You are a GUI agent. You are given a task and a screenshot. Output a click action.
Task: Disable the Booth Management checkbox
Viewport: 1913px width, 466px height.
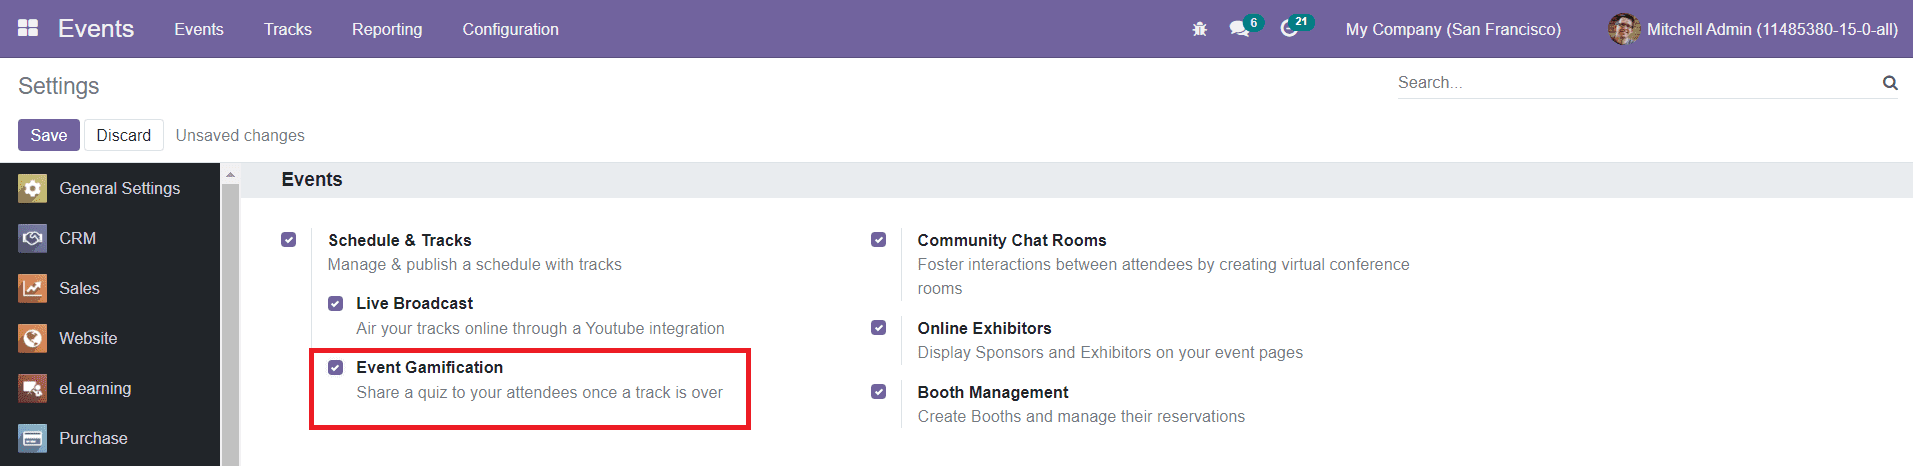click(878, 392)
